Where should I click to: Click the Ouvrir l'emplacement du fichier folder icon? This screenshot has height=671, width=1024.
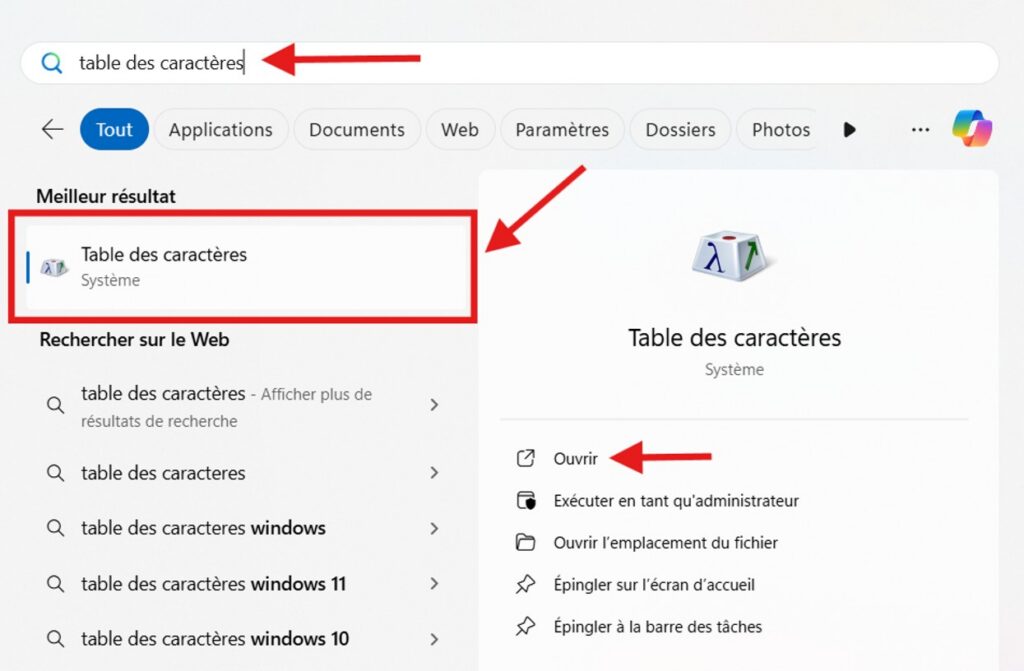[525, 543]
